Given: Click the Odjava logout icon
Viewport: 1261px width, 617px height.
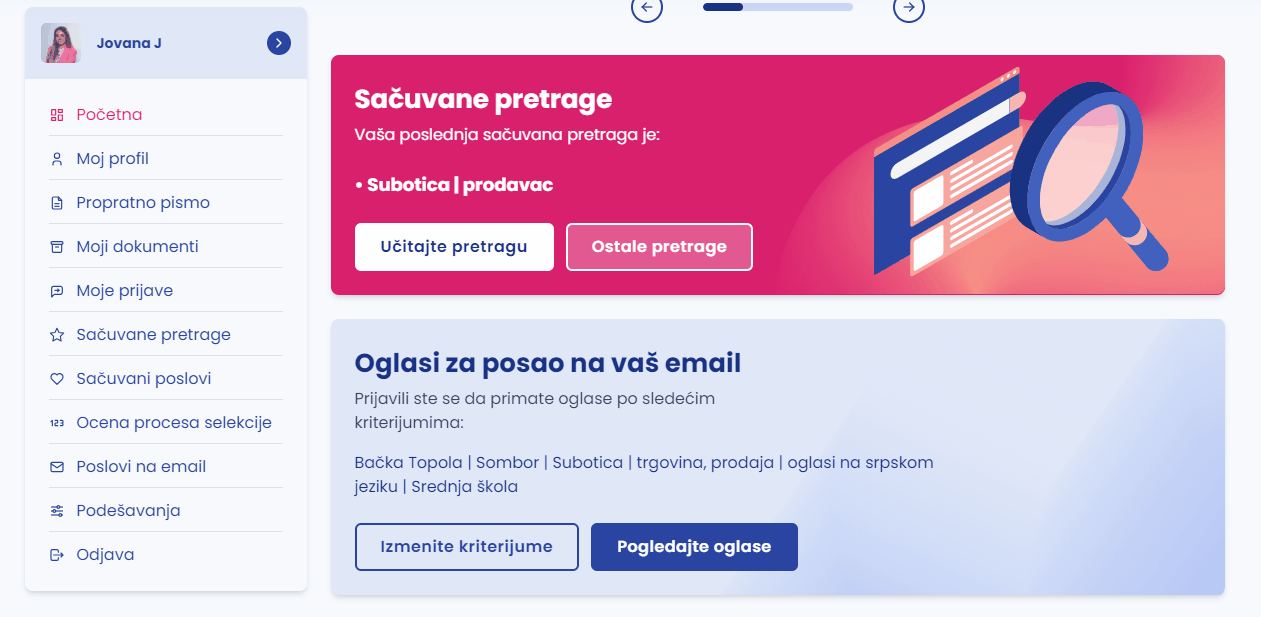Looking at the screenshot, I should pos(57,555).
